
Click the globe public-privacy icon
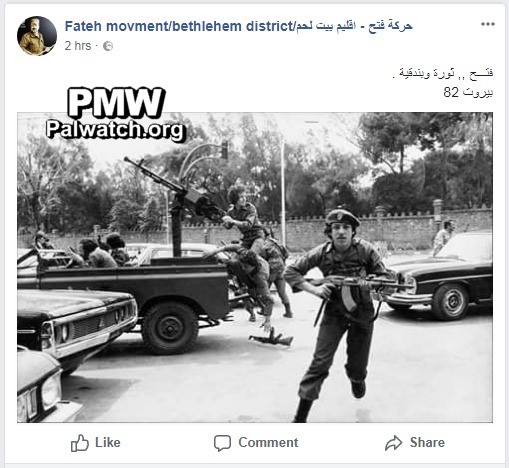click(x=108, y=46)
